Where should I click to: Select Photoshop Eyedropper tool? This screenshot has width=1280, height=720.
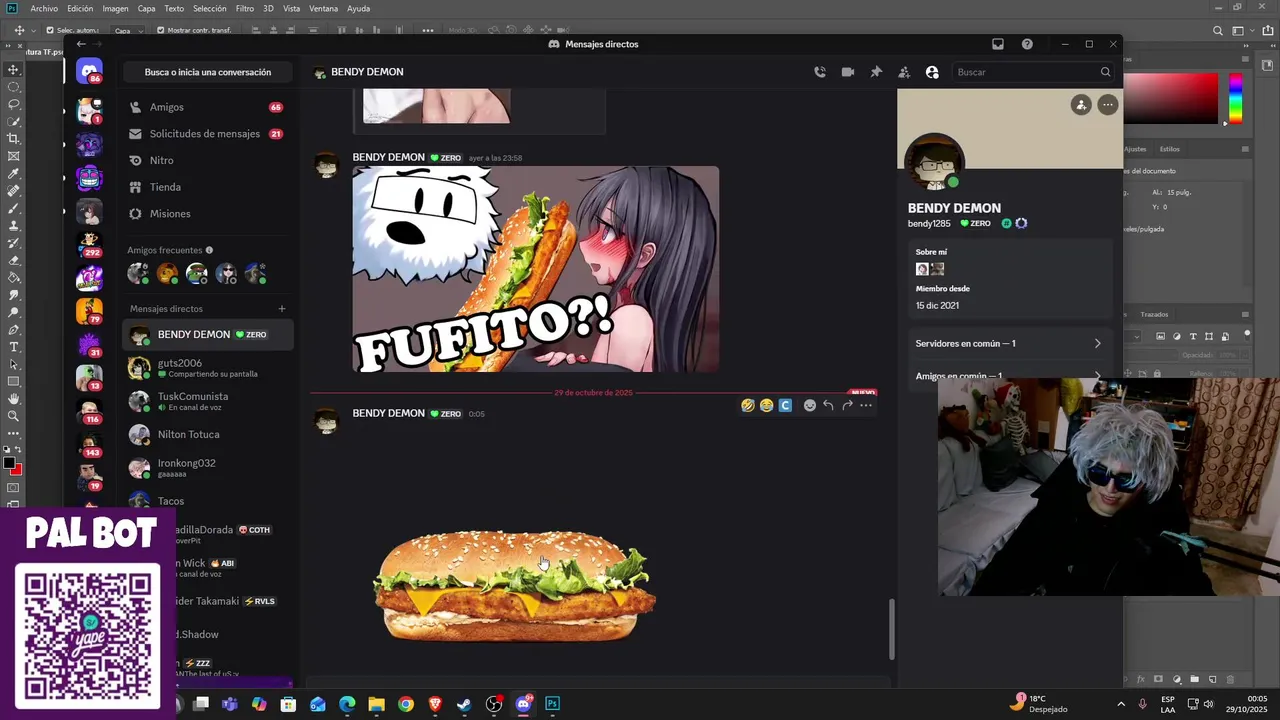(x=14, y=173)
